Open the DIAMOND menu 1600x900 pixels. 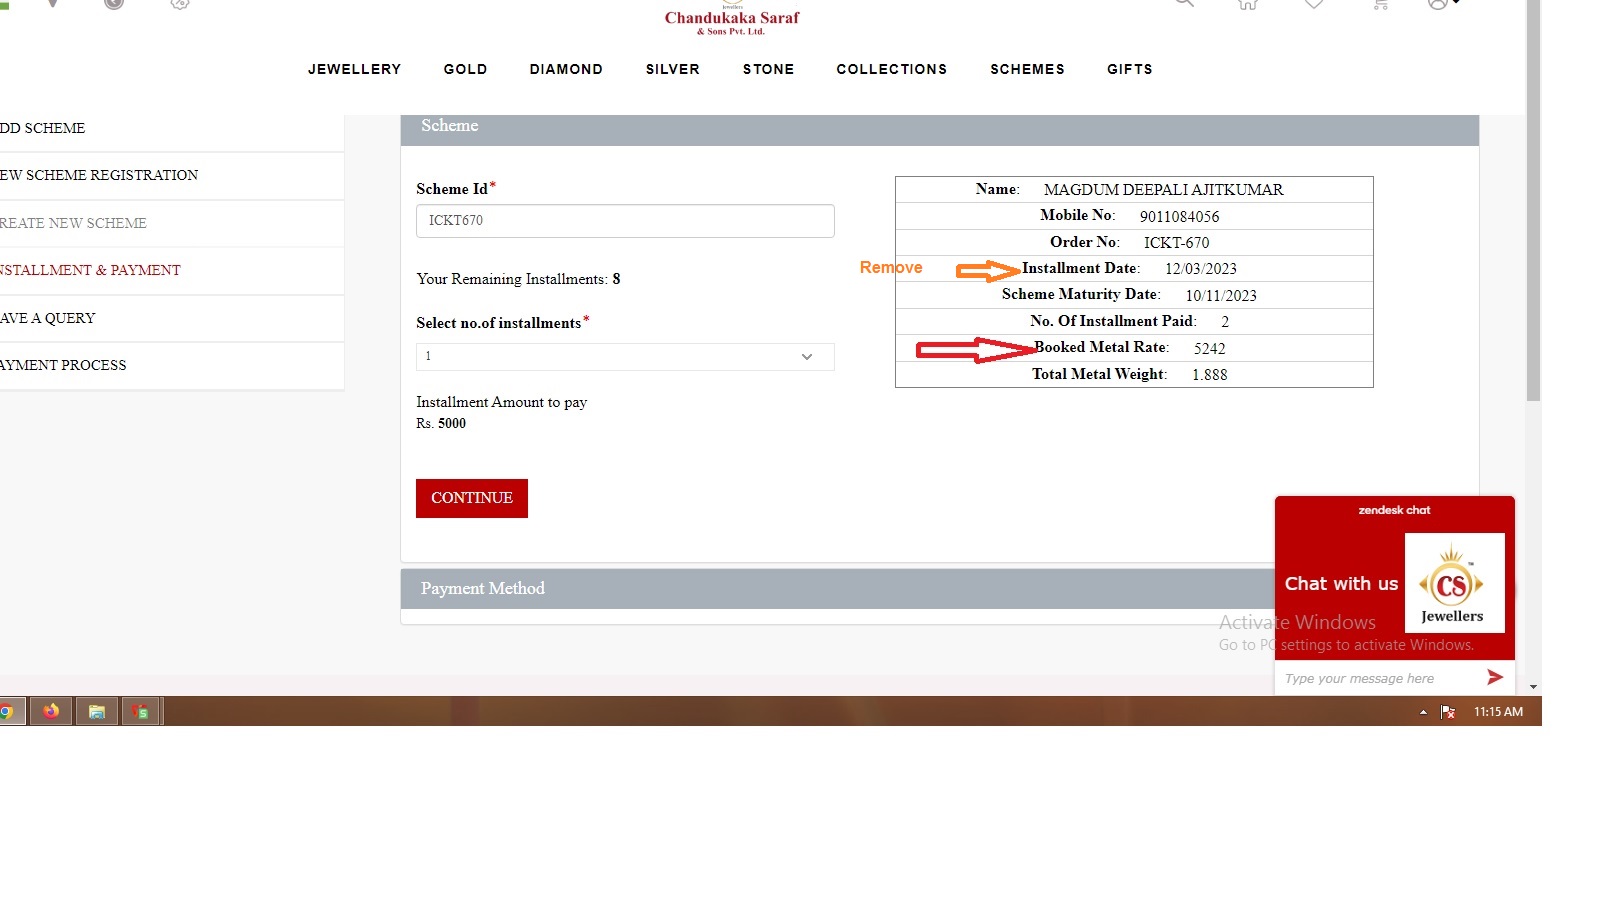click(566, 69)
